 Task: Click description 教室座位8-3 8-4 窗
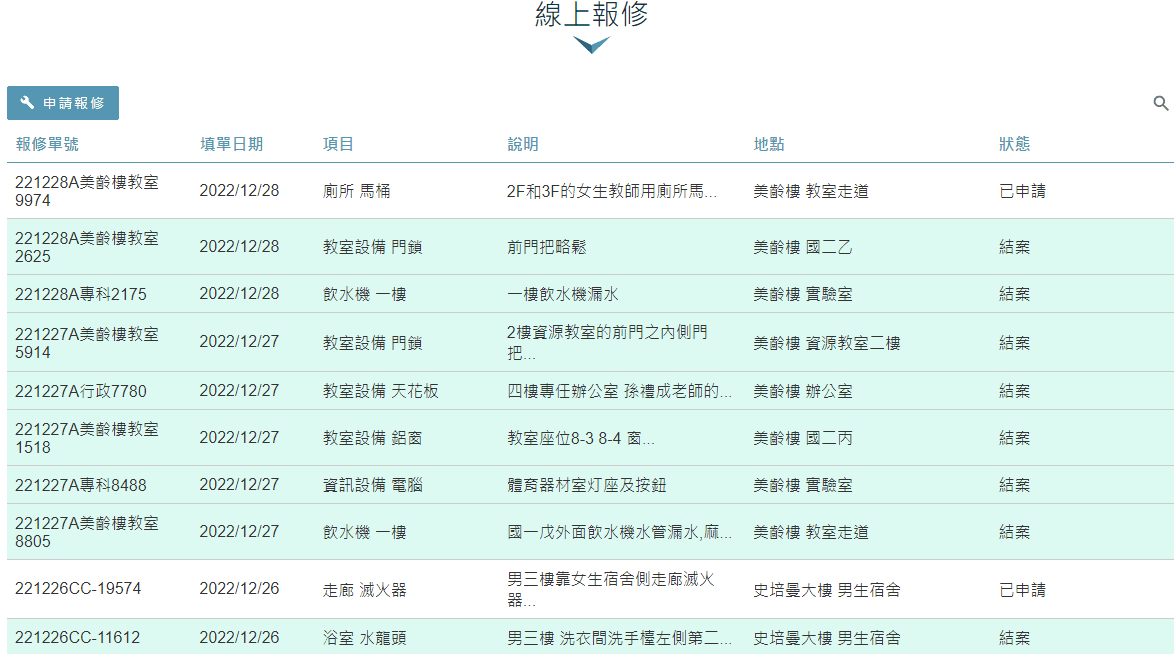[580, 438]
